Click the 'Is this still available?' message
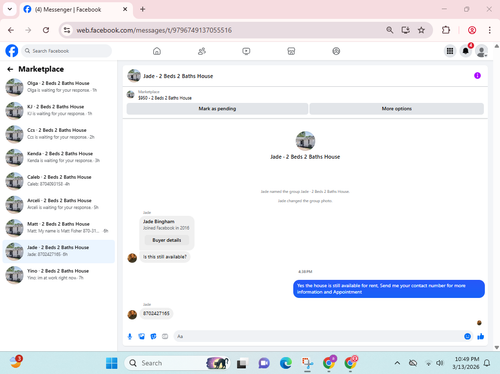500x374 pixels. tap(165, 257)
